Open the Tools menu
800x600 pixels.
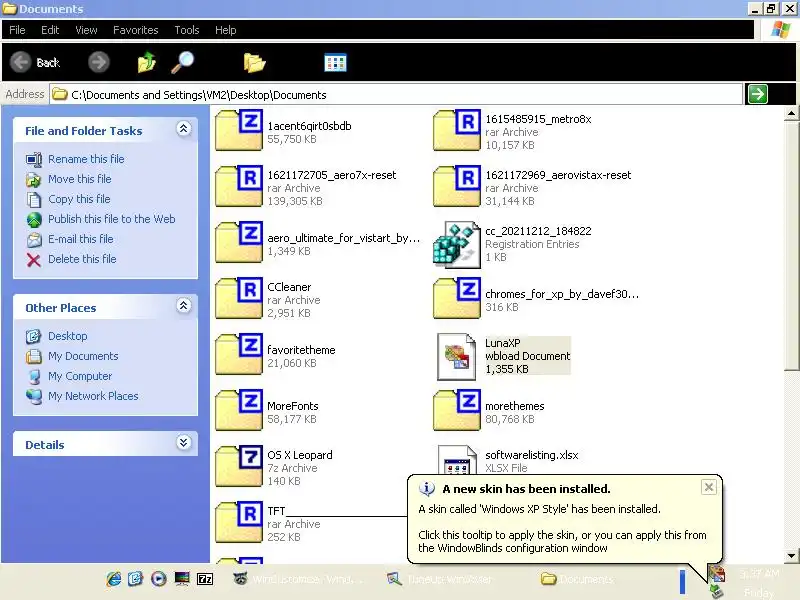coord(187,30)
